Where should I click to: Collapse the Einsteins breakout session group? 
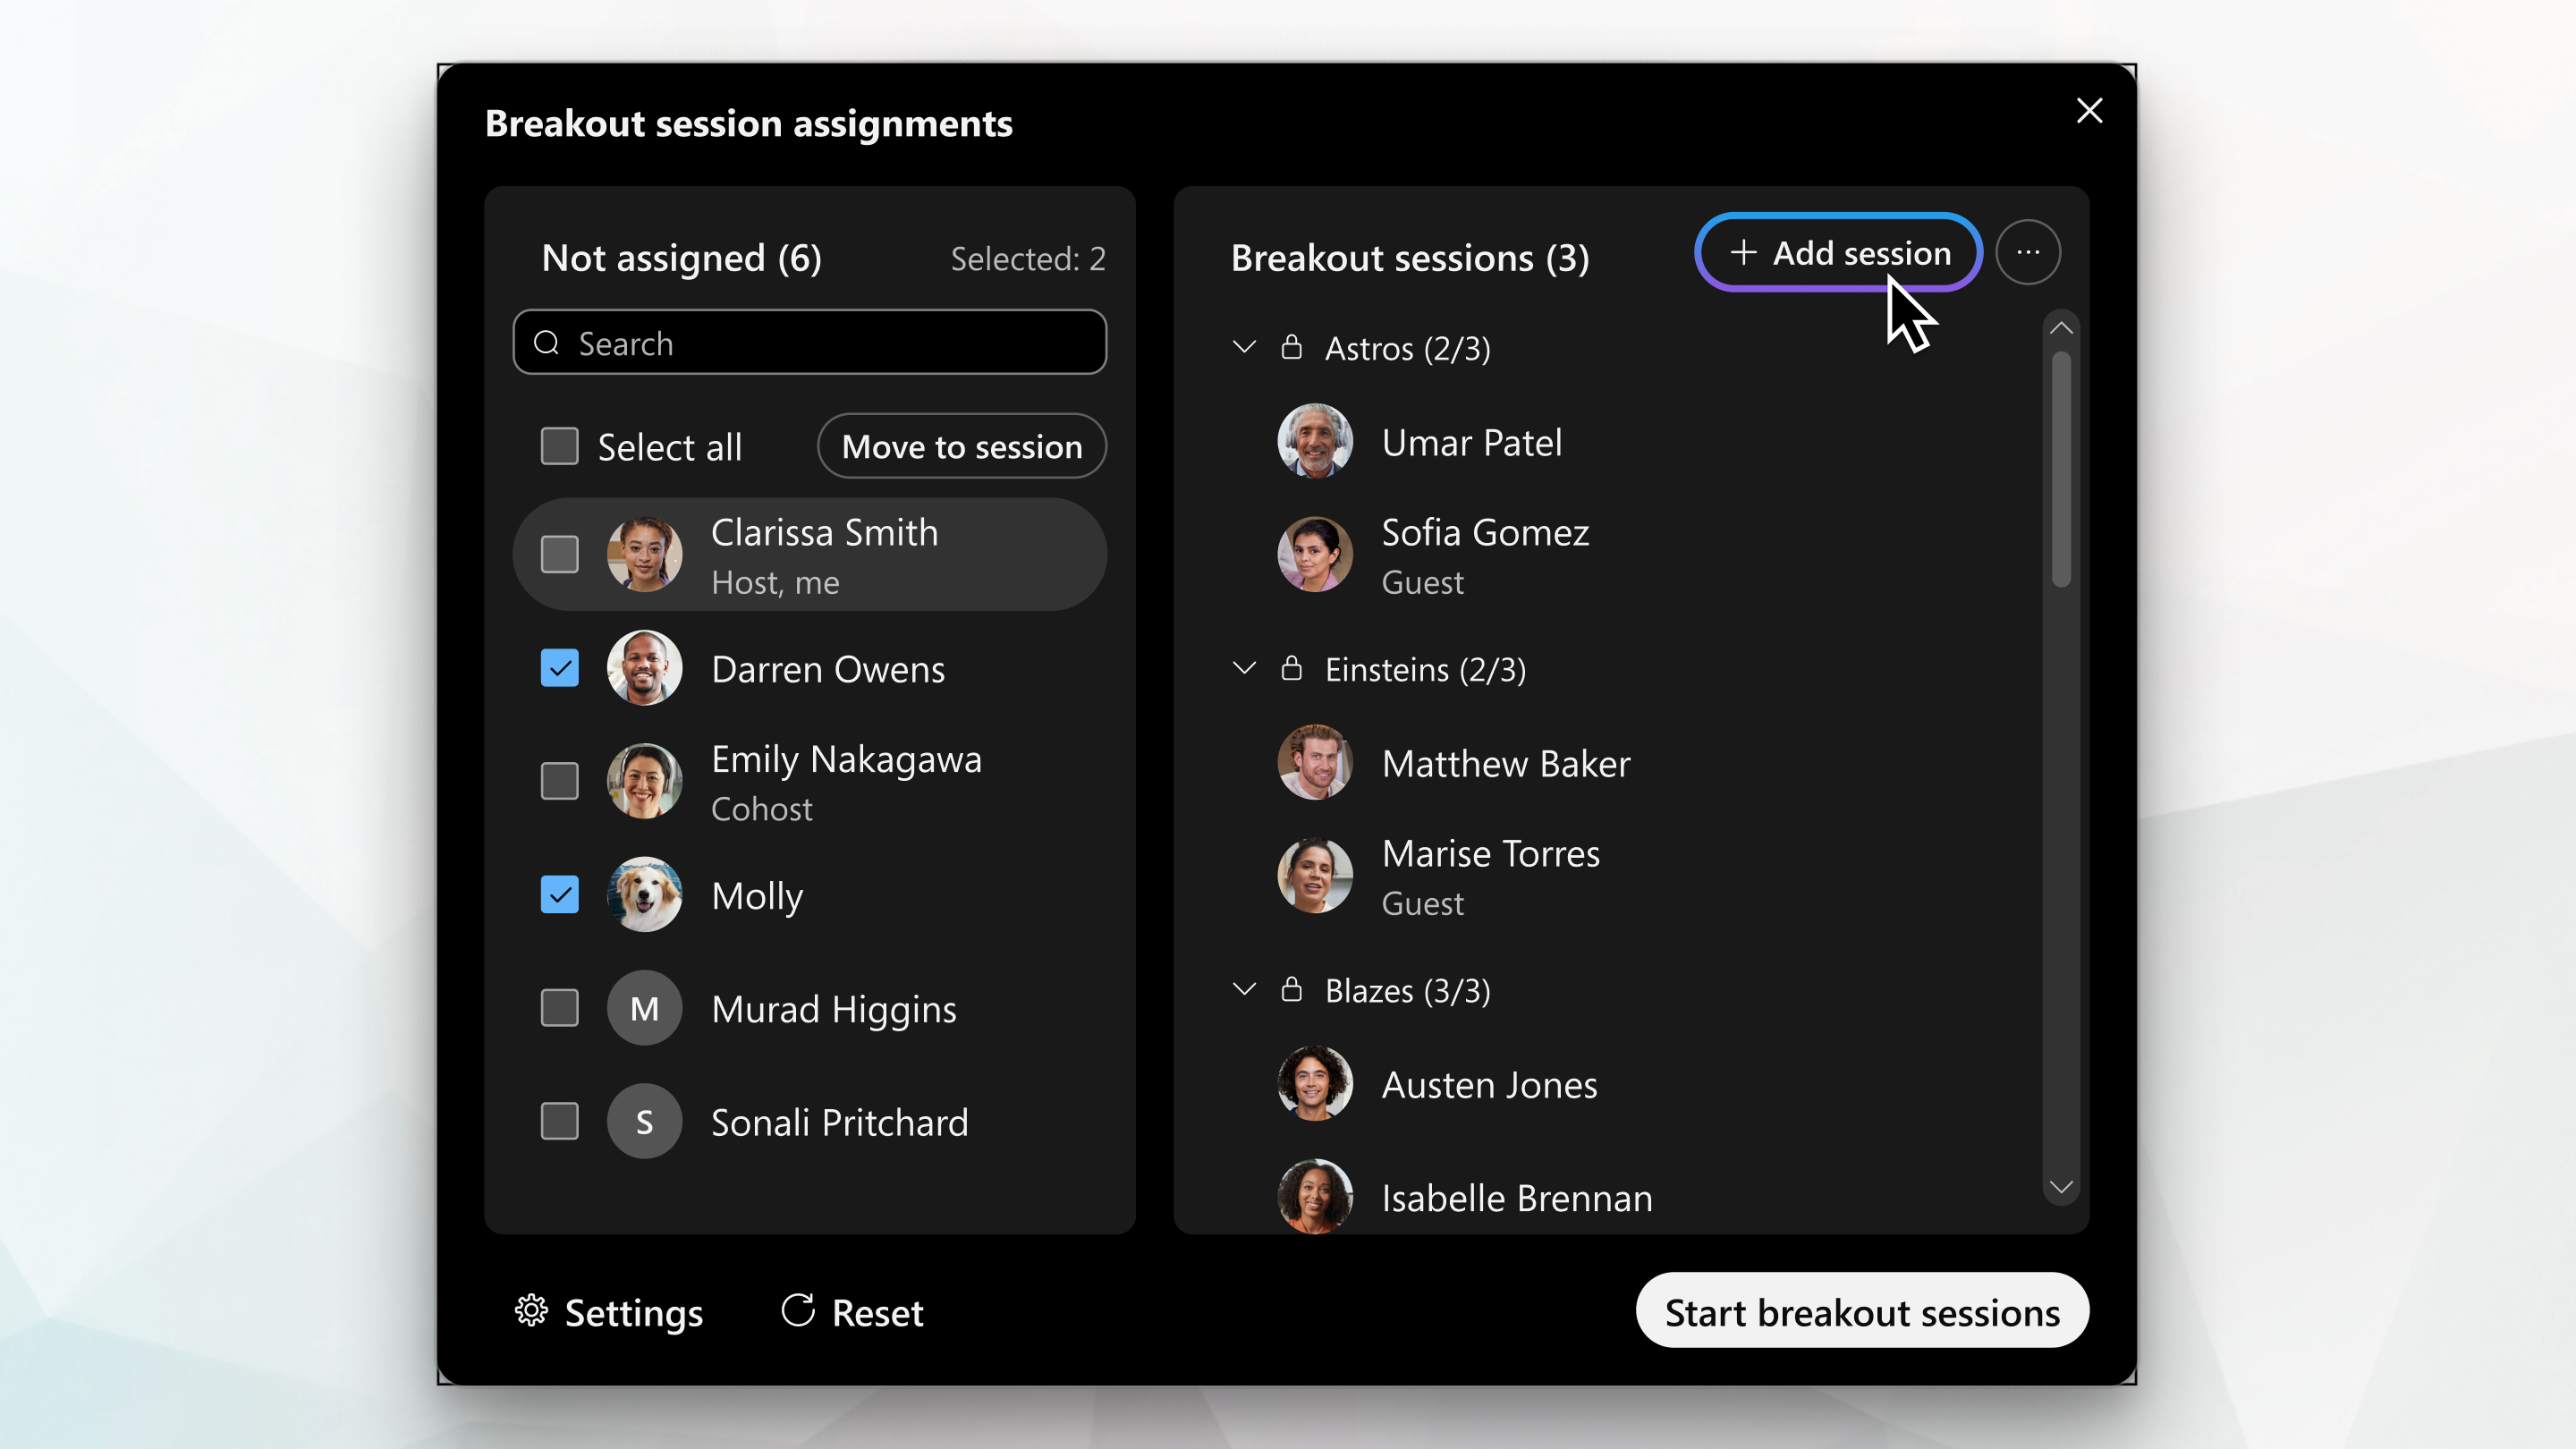pos(1244,669)
